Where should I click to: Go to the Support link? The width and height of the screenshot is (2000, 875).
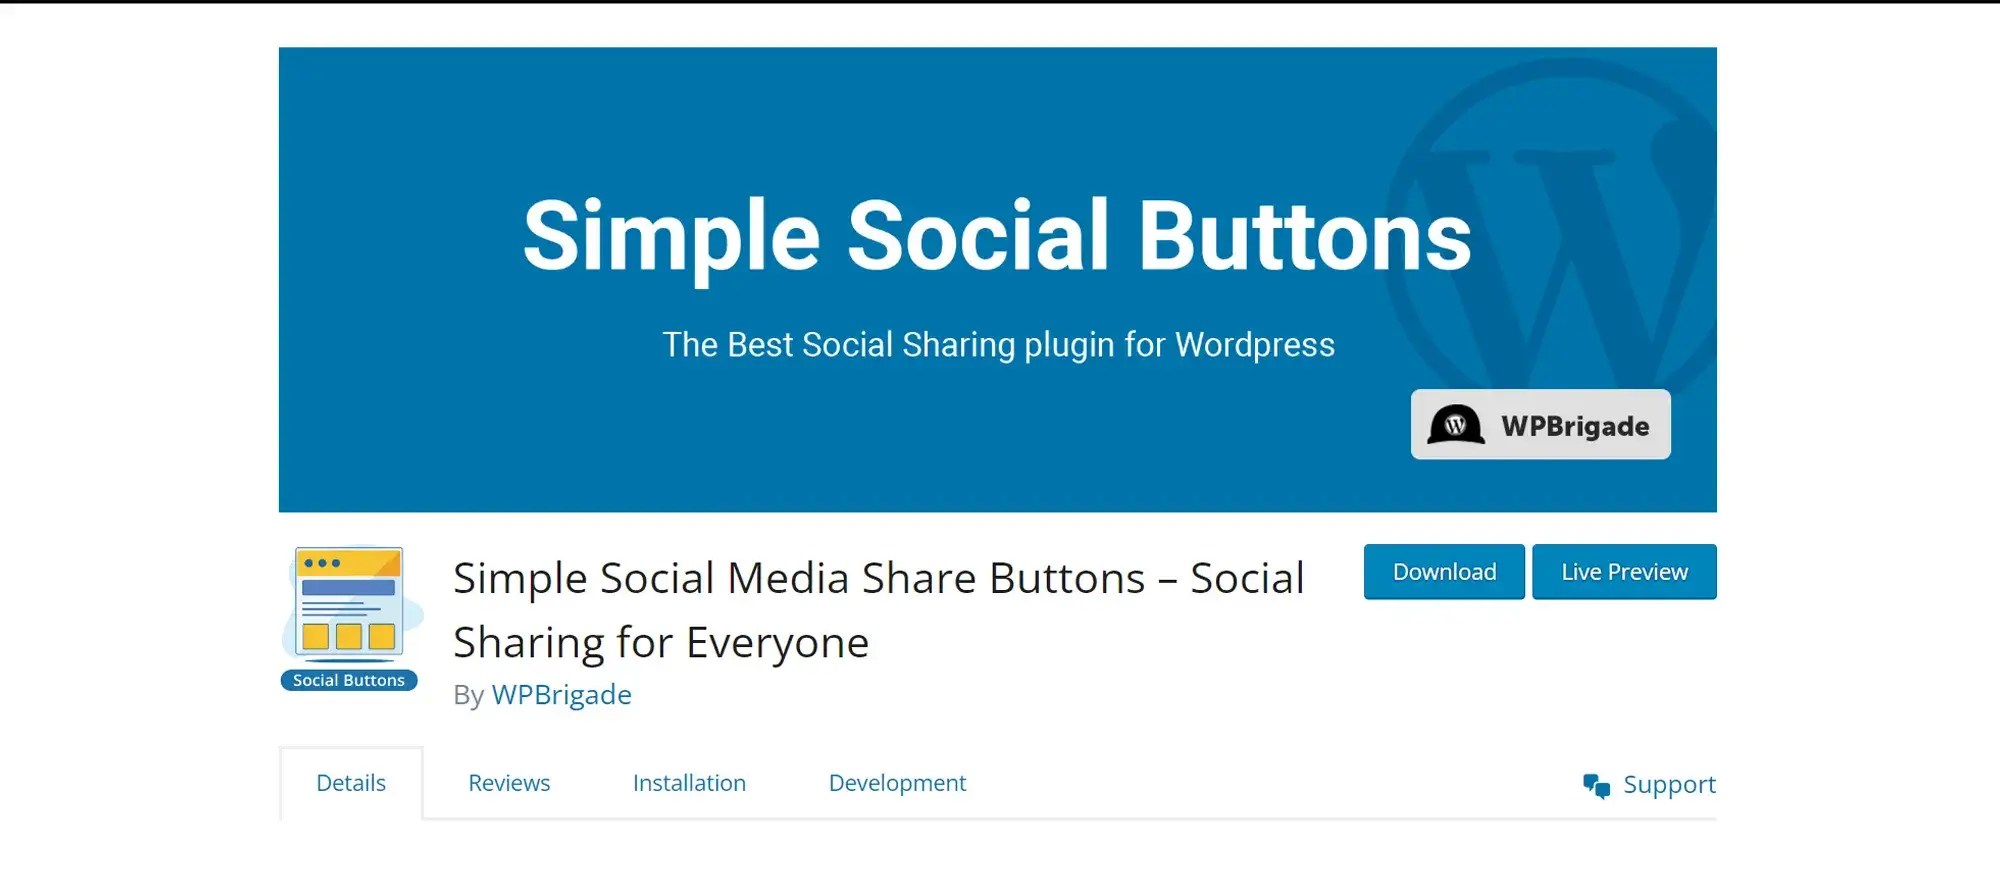coord(1669,785)
